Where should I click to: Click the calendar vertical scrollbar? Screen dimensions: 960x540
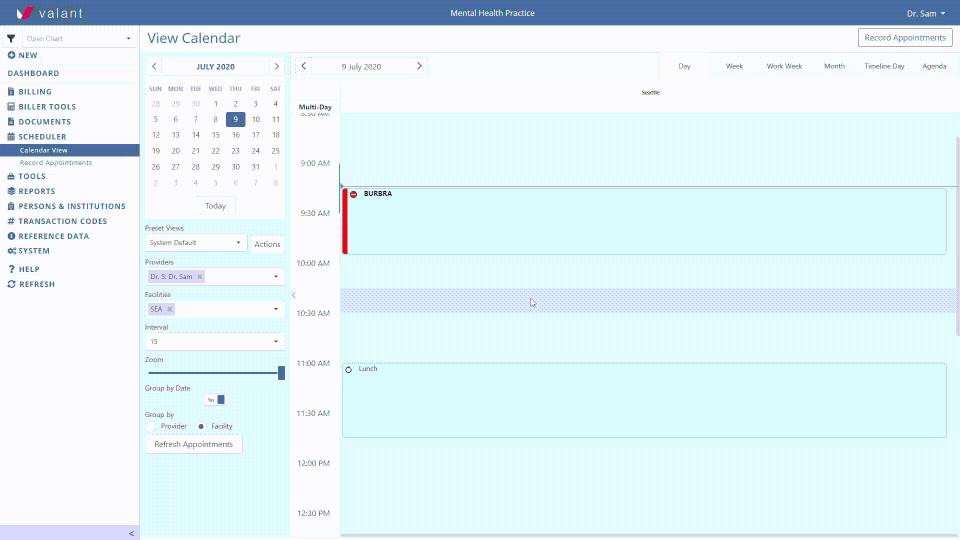(x=958, y=236)
